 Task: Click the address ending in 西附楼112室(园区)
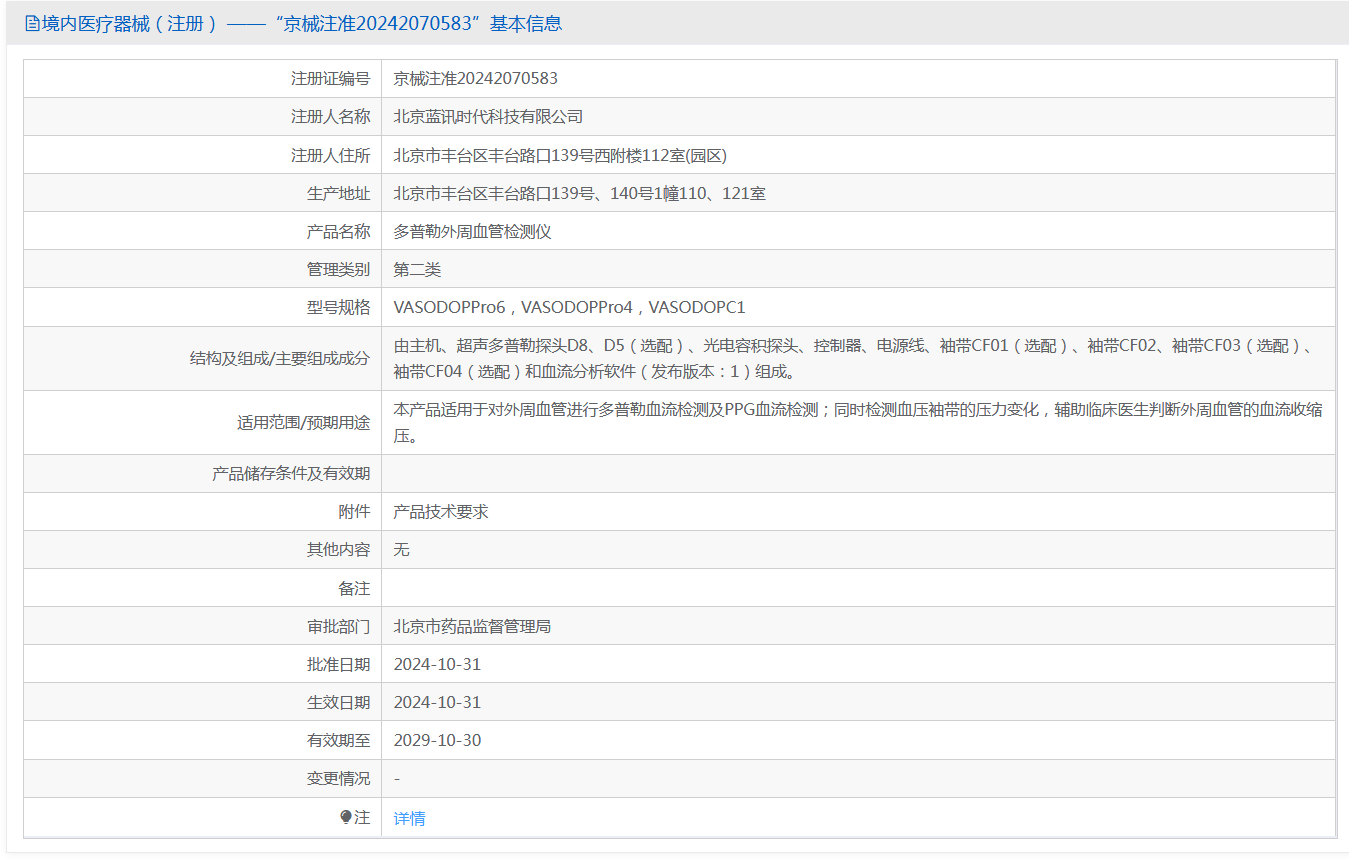[x=560, y=155]
